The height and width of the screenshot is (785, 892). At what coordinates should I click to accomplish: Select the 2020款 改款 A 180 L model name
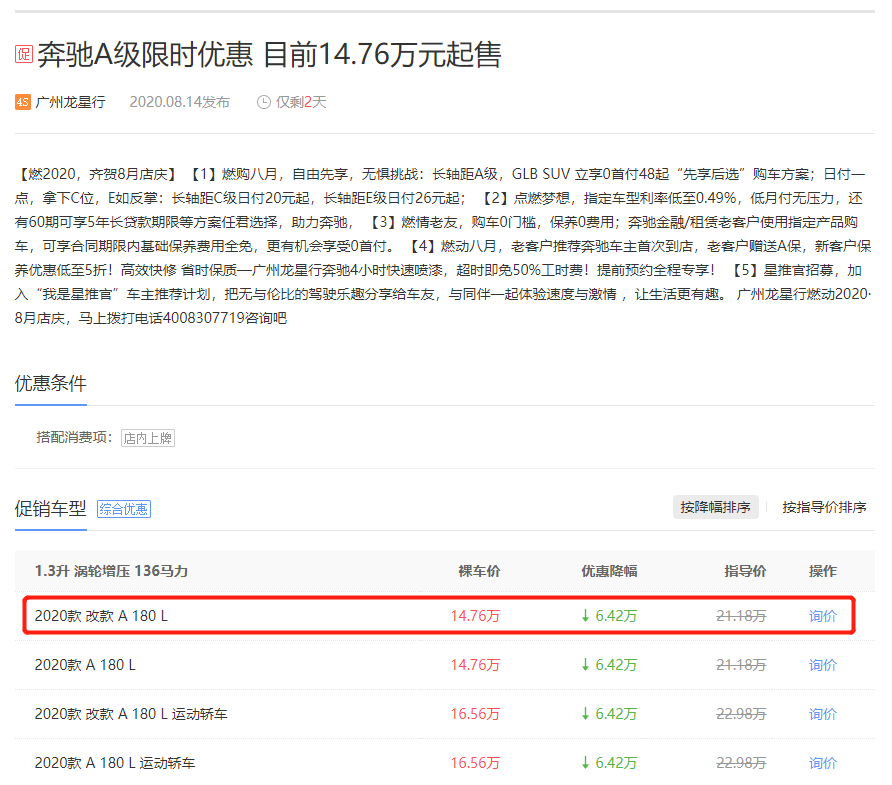pyautogui.click(x=101, y=616)
